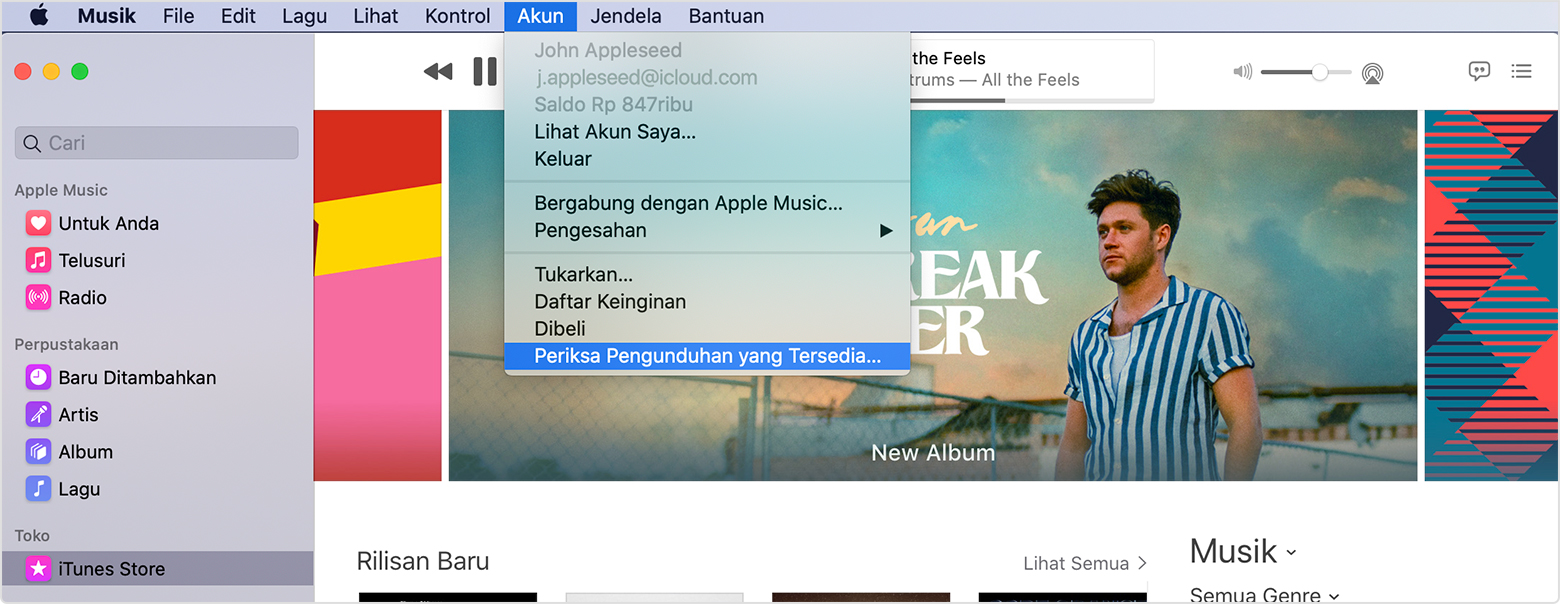Image resolution: width=1560 pixels, height=604 pixels.
Task: Open the Kontrol menu in menu bar
Action: [458, 16]
